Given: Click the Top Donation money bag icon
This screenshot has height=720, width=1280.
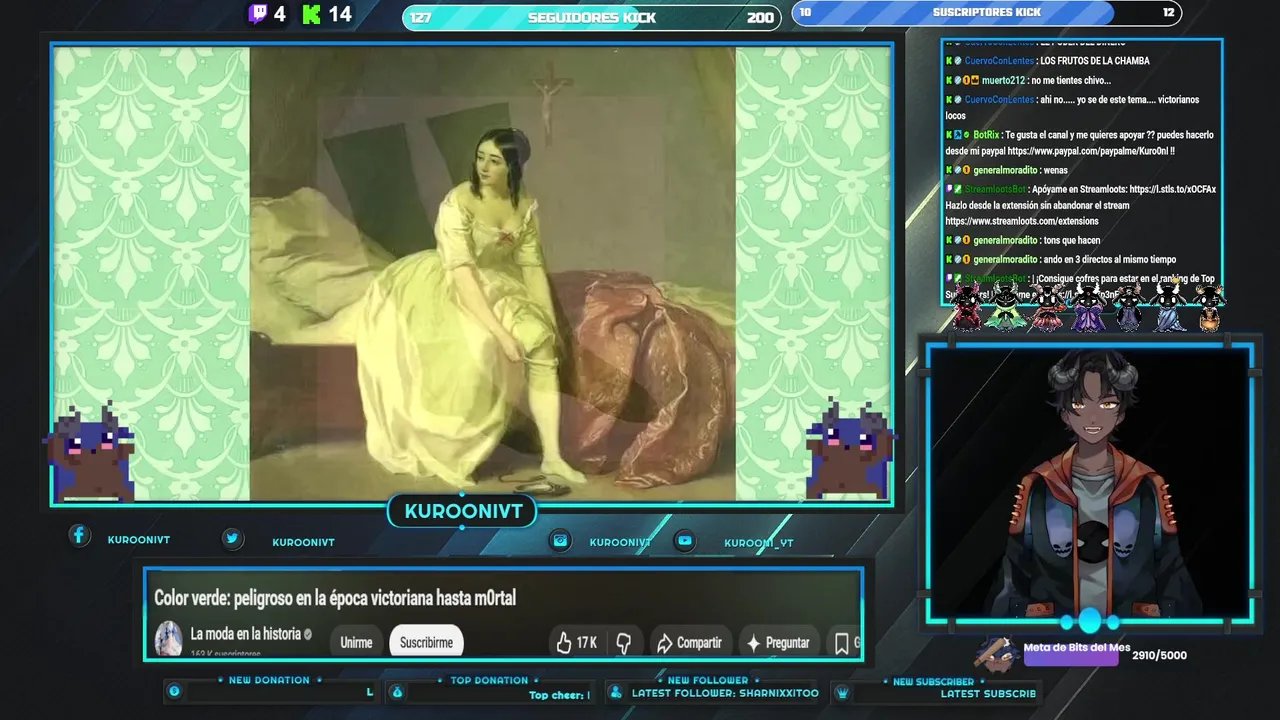Looking at the screenshot, I should click(396, 692).
